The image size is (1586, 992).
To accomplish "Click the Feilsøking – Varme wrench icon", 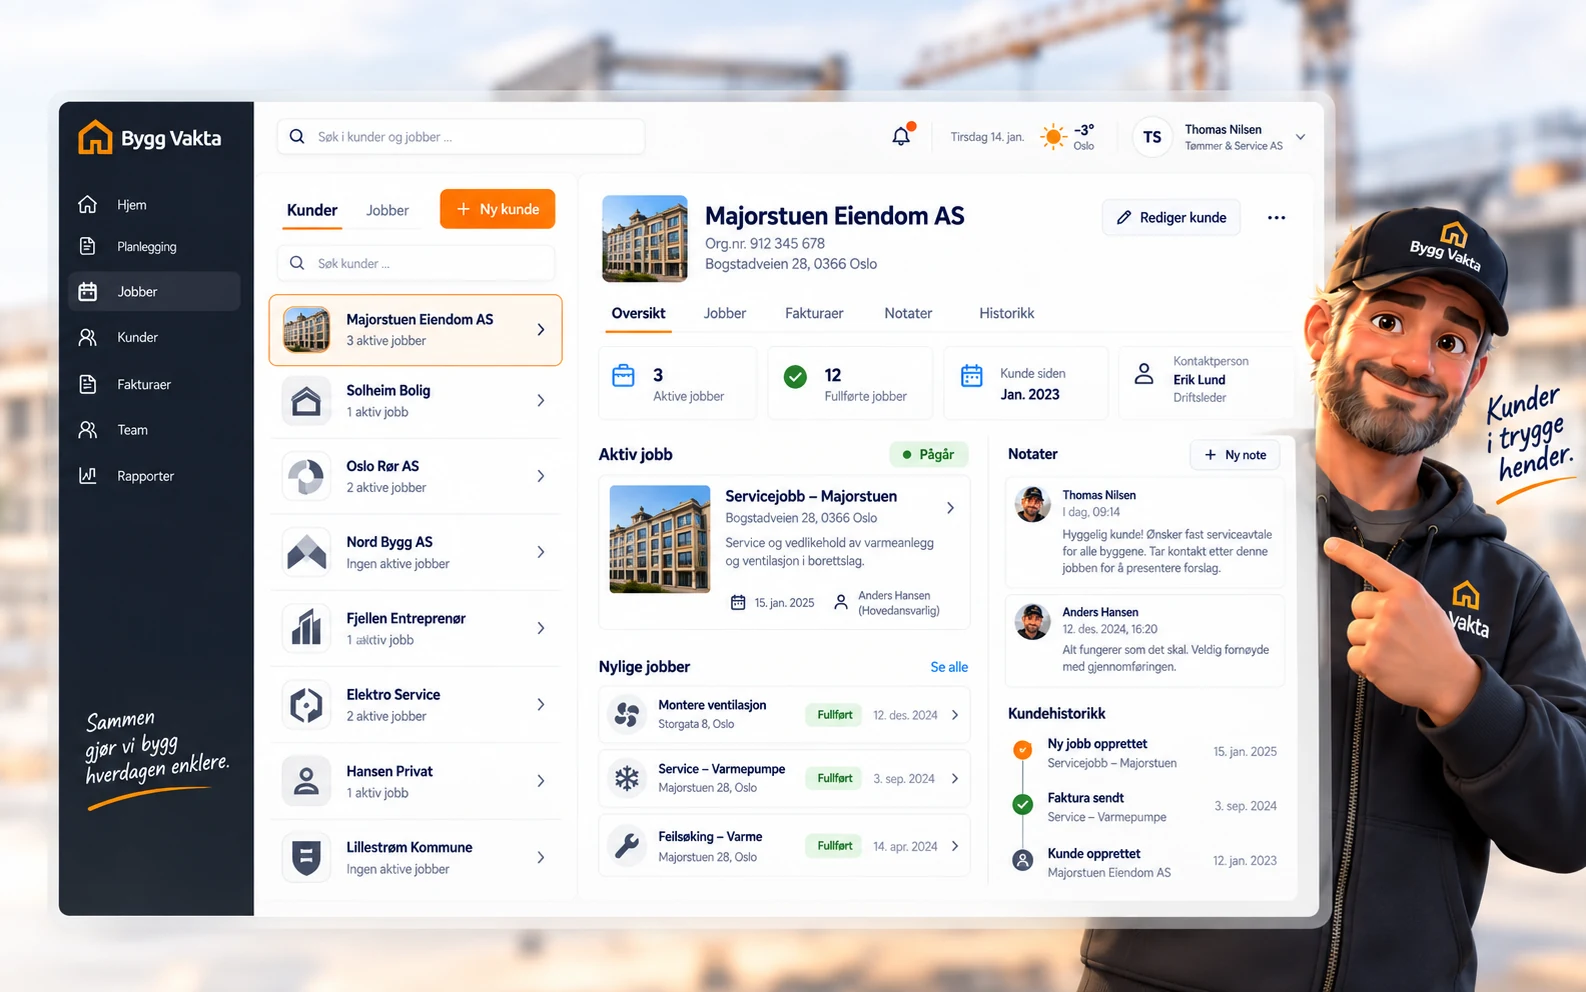I will click(x=627, y=846).
